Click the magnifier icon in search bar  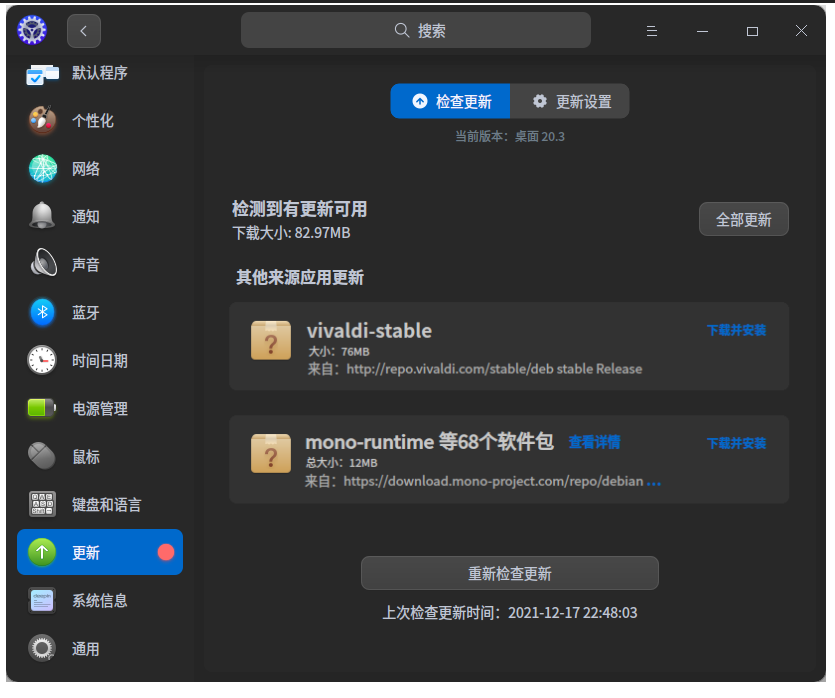pyautogui.click(x=402, y=30)
